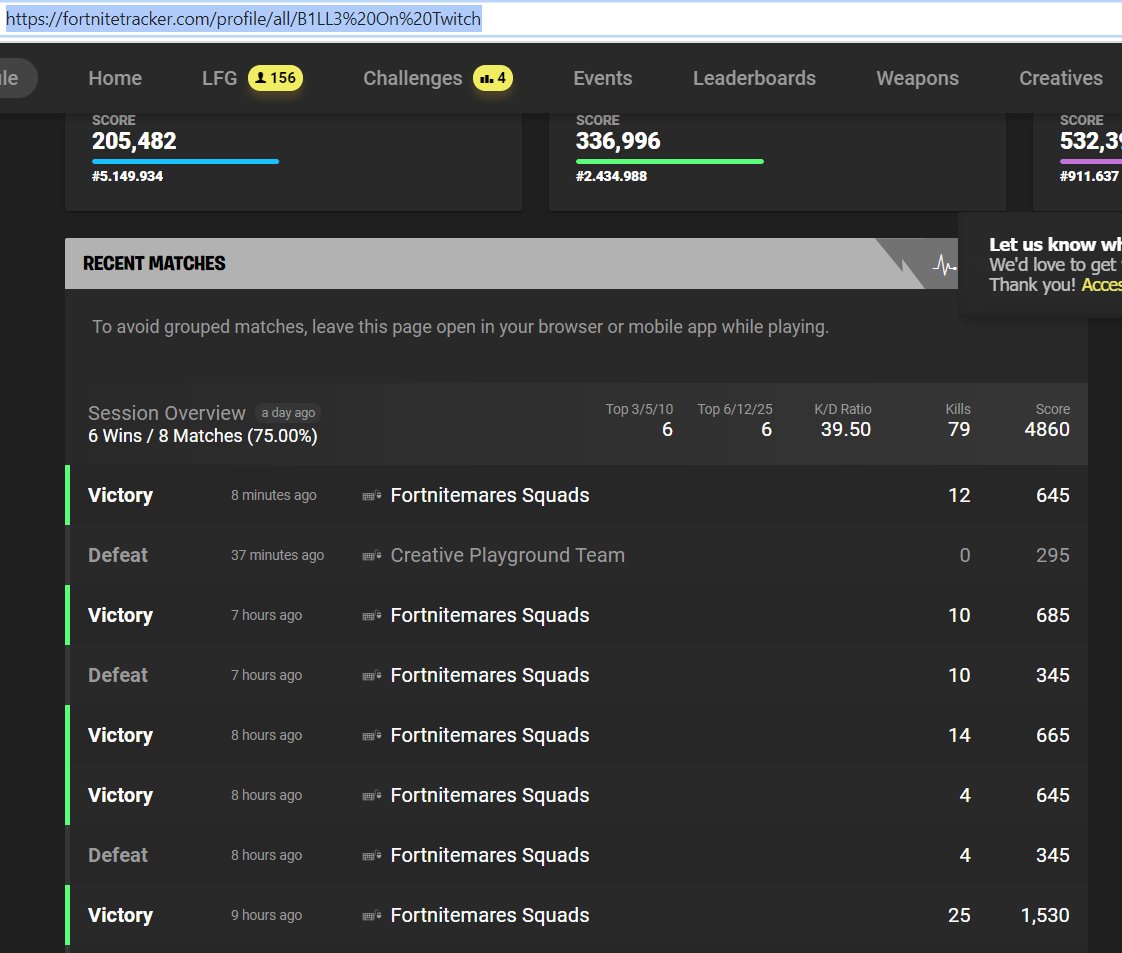Click keyboard icon in the 7 hours ago Victory row
The height and width of the screenshot is (953, 1122).
[371, 616]
